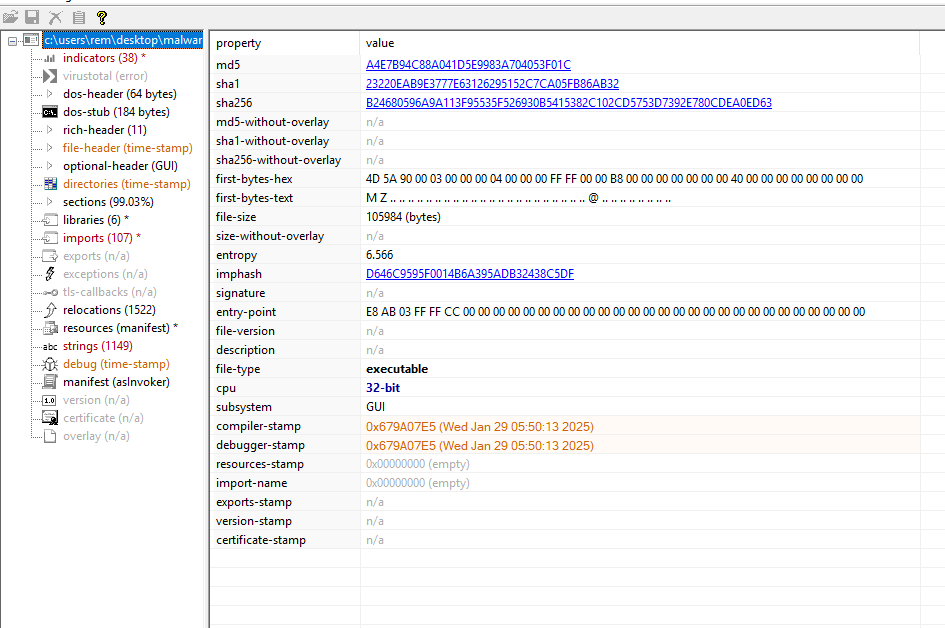
Task: Open manifest (asInvoker) entry
Action: (x=116, y=382)
